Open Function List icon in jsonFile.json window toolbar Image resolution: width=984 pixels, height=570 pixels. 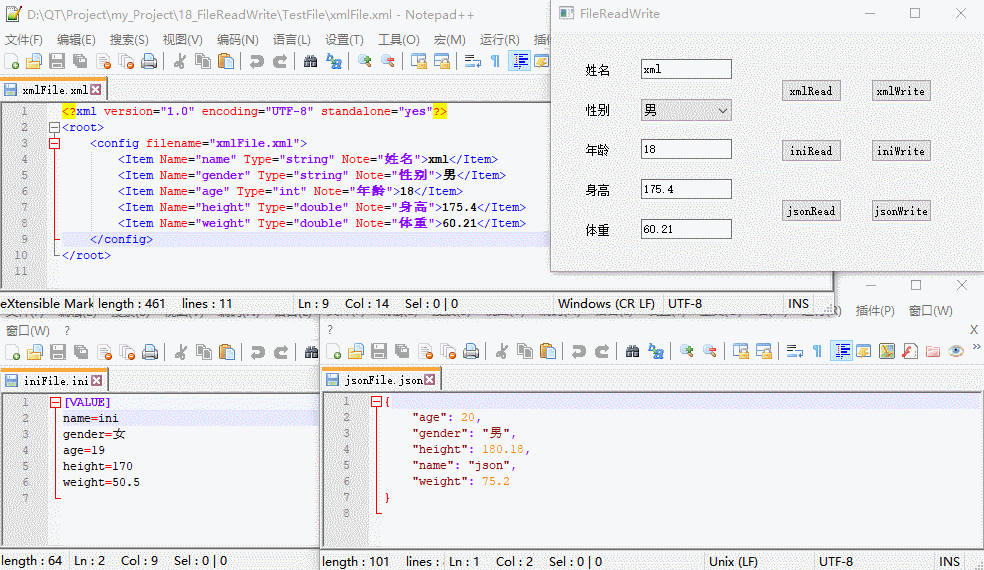pyautogui.click(x=910, y=352)
